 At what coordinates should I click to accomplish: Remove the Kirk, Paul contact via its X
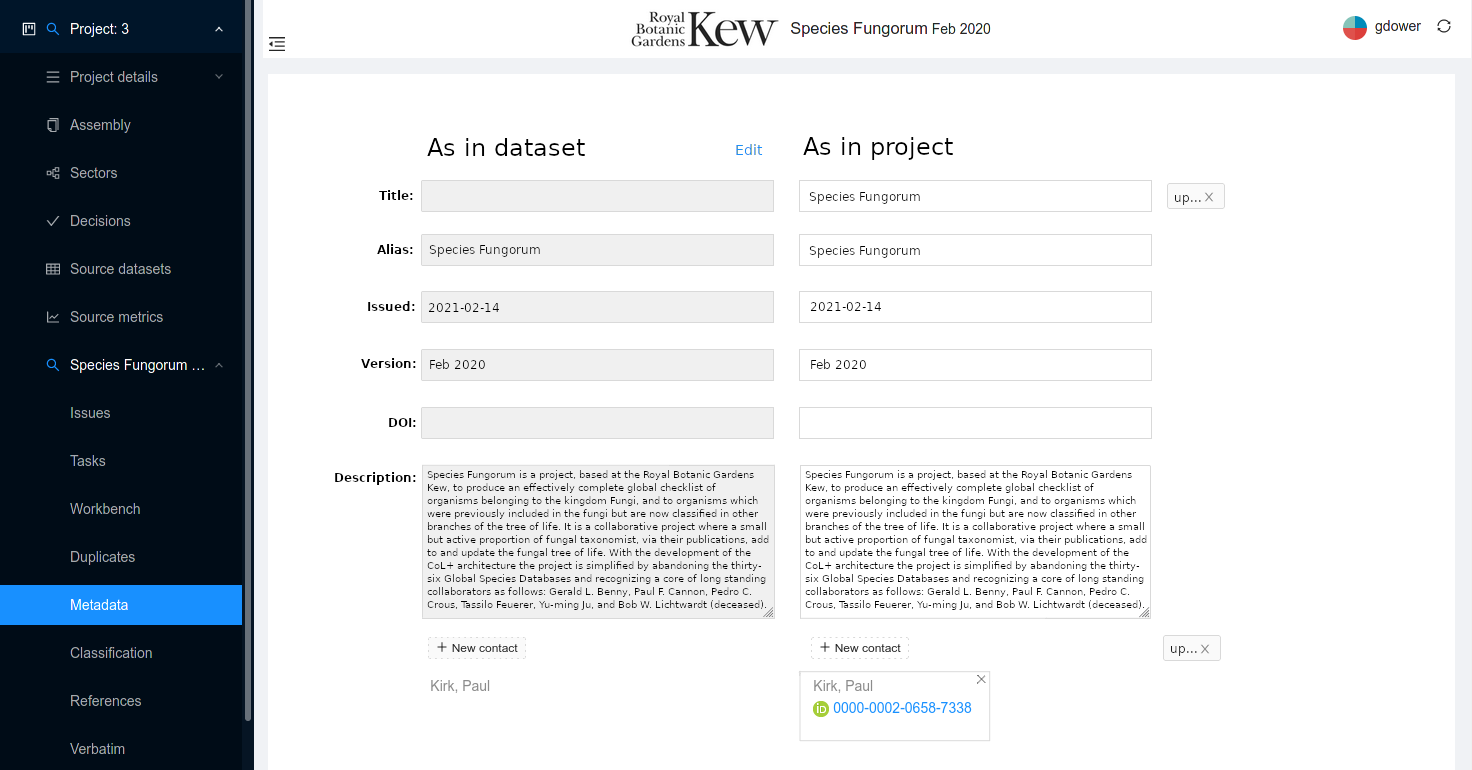click(981, 679)
